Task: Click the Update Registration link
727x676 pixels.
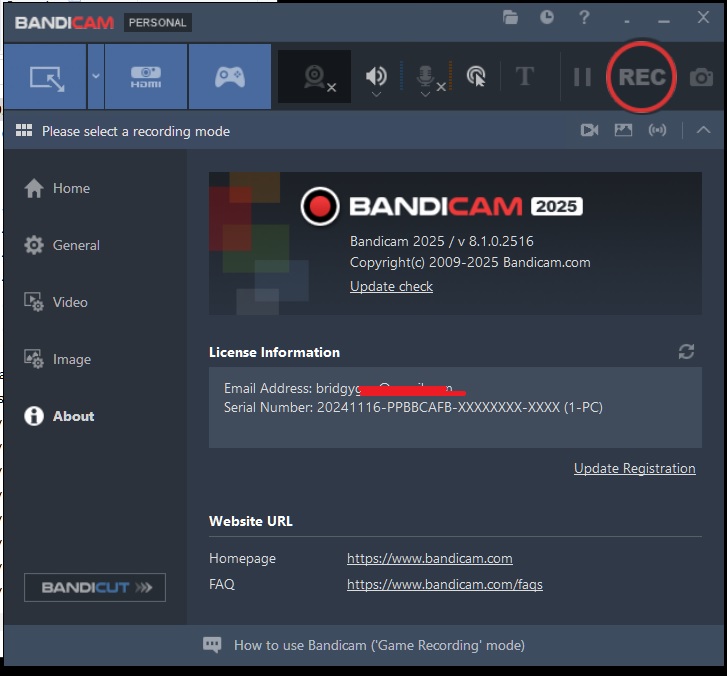Action: (x=635, y=468)
